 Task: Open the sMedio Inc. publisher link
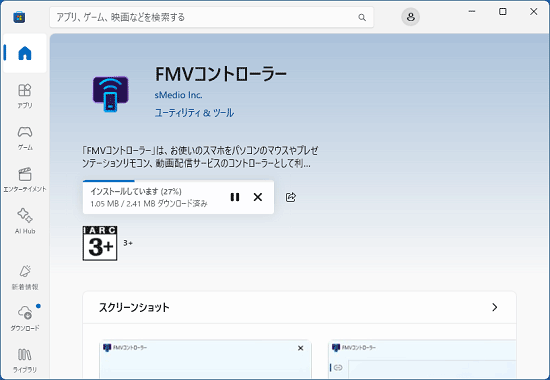[178, 95]
